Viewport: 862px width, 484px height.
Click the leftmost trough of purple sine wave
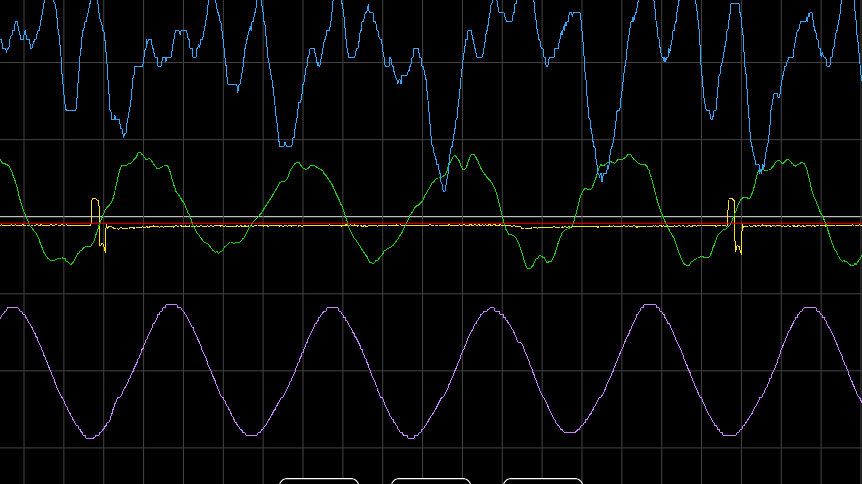click(92, 437)
